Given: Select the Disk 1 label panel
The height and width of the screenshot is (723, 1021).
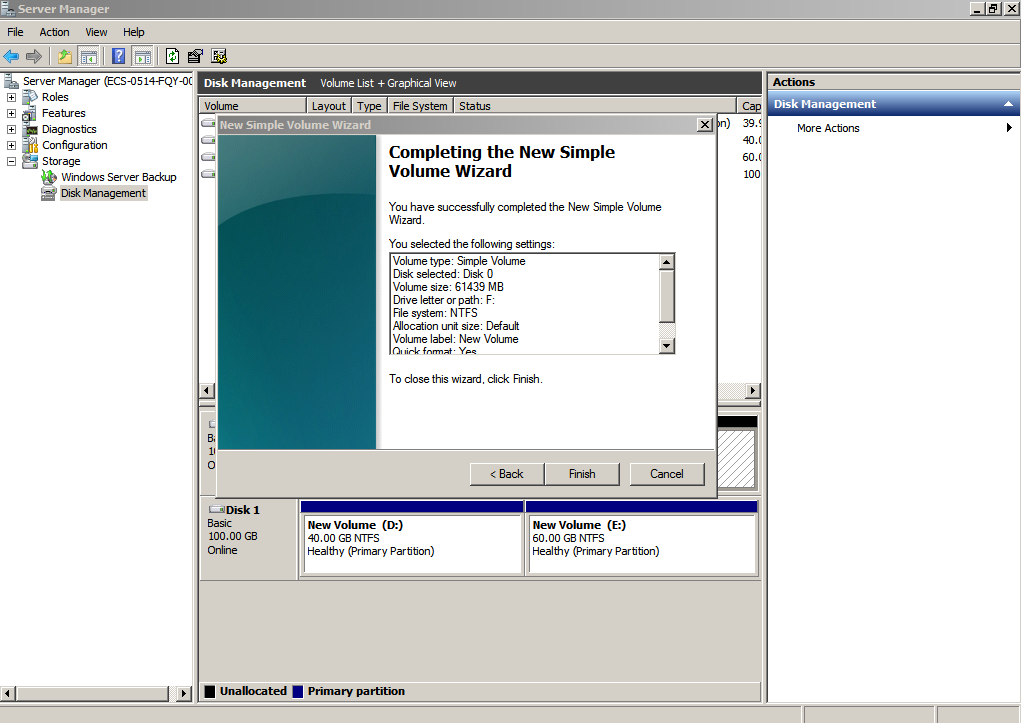Looking at the screenshot, I should point(249,538).
